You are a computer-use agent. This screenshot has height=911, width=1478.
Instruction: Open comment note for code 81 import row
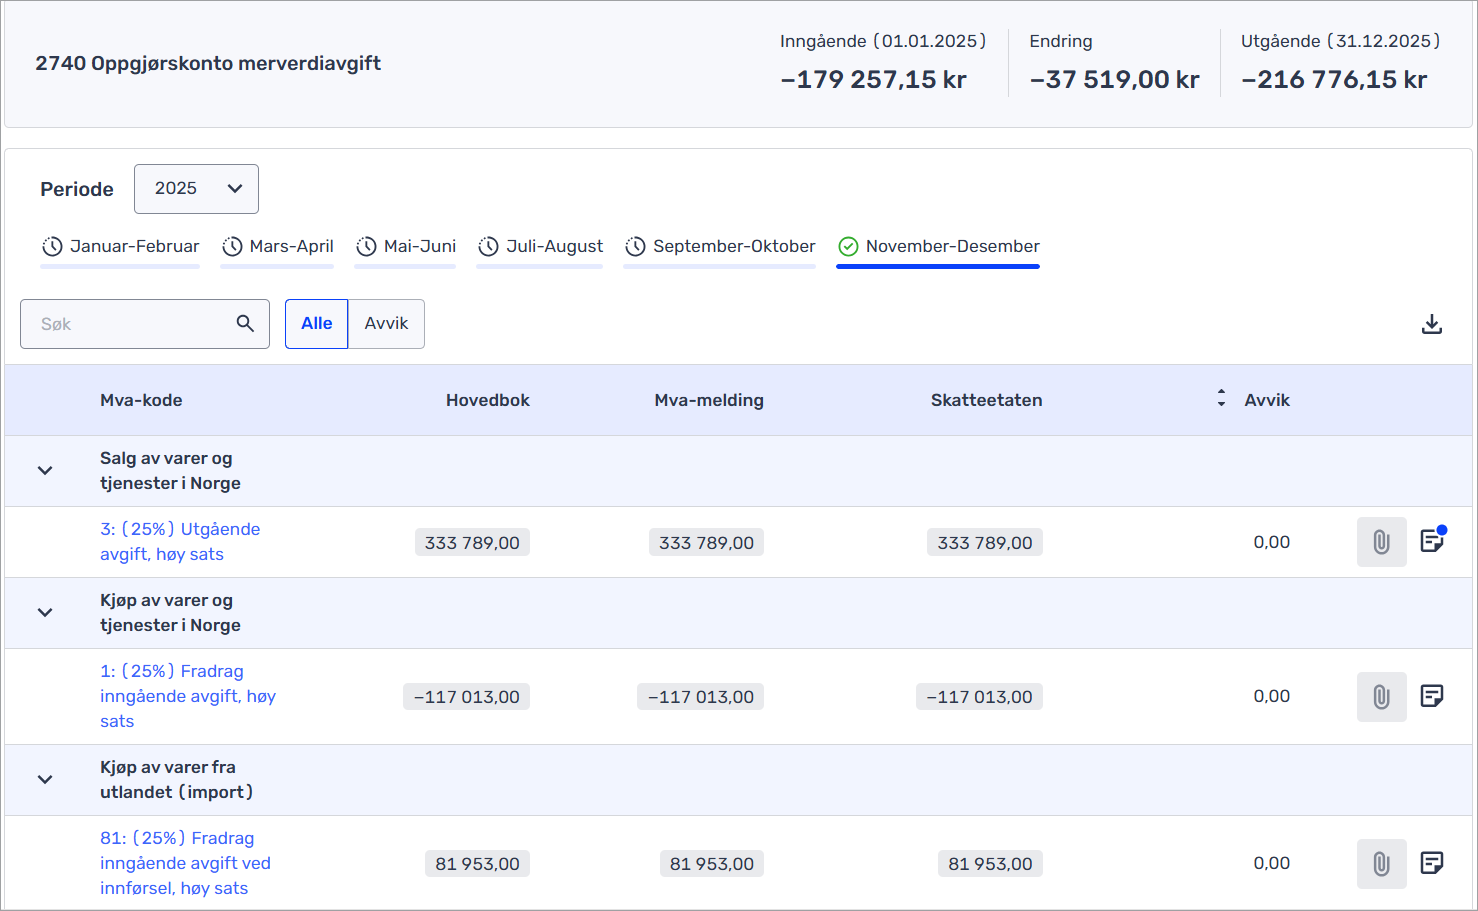[x=1431, y=863]
